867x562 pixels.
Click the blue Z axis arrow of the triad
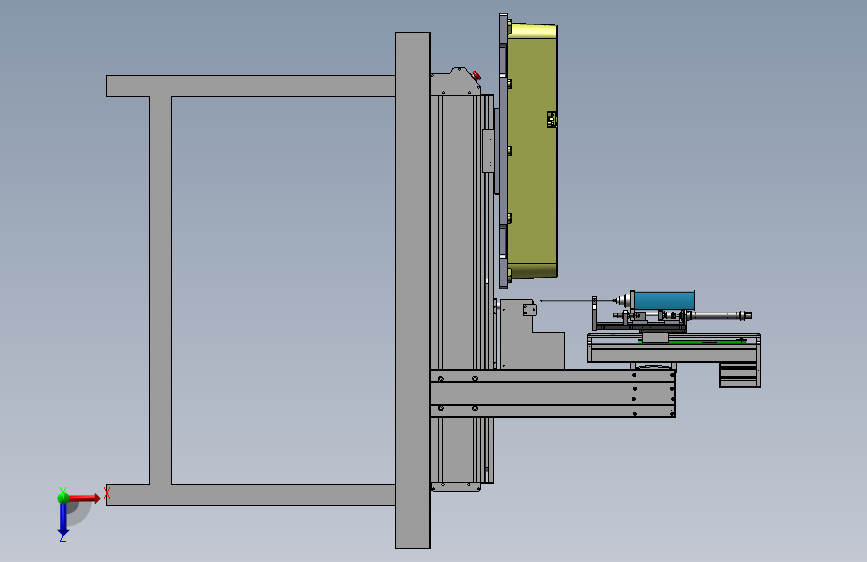pyautogui.click(x=63, y=520)
